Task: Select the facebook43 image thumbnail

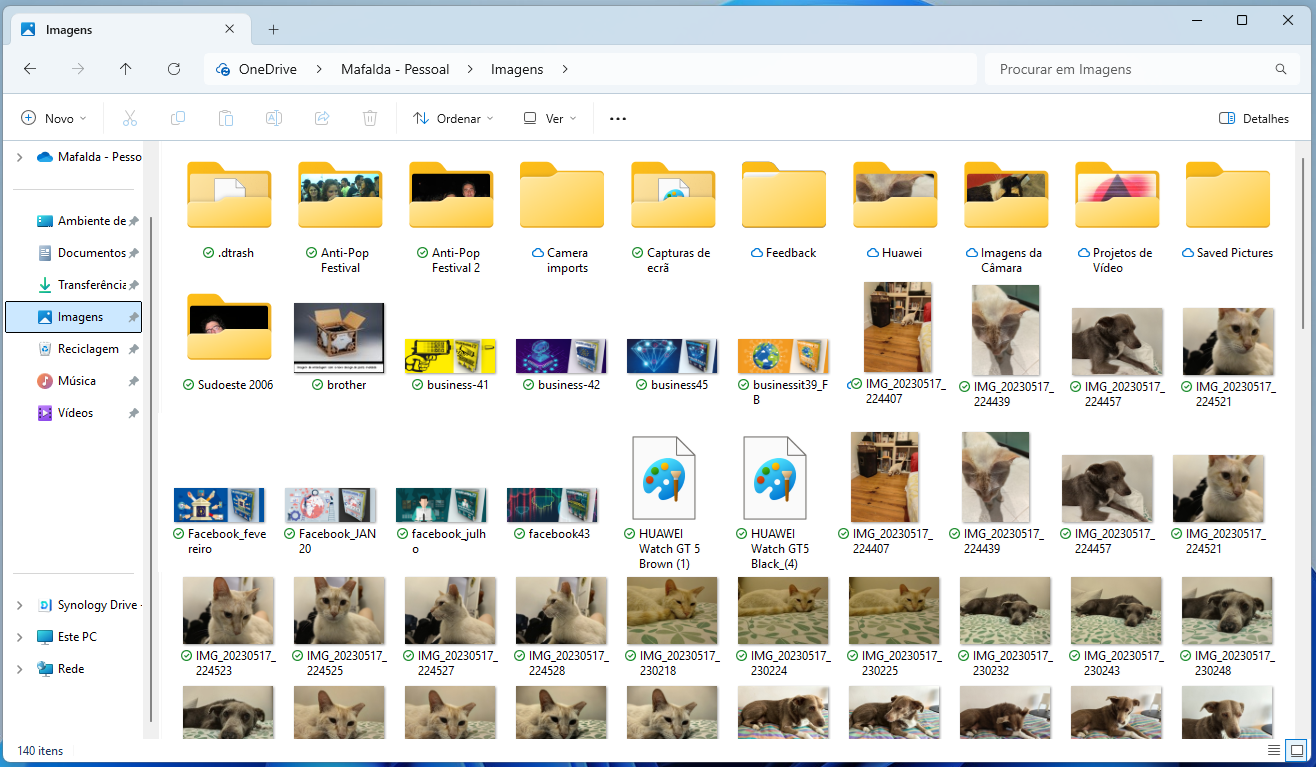Action: click(552, 505)
